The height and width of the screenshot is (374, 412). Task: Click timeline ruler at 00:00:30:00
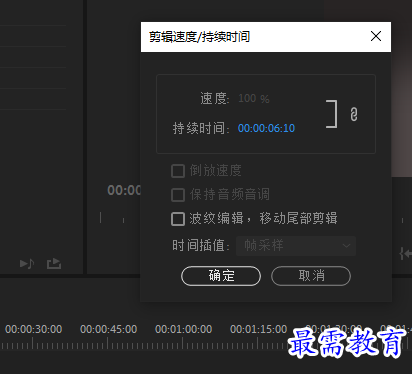click(33, 329)
